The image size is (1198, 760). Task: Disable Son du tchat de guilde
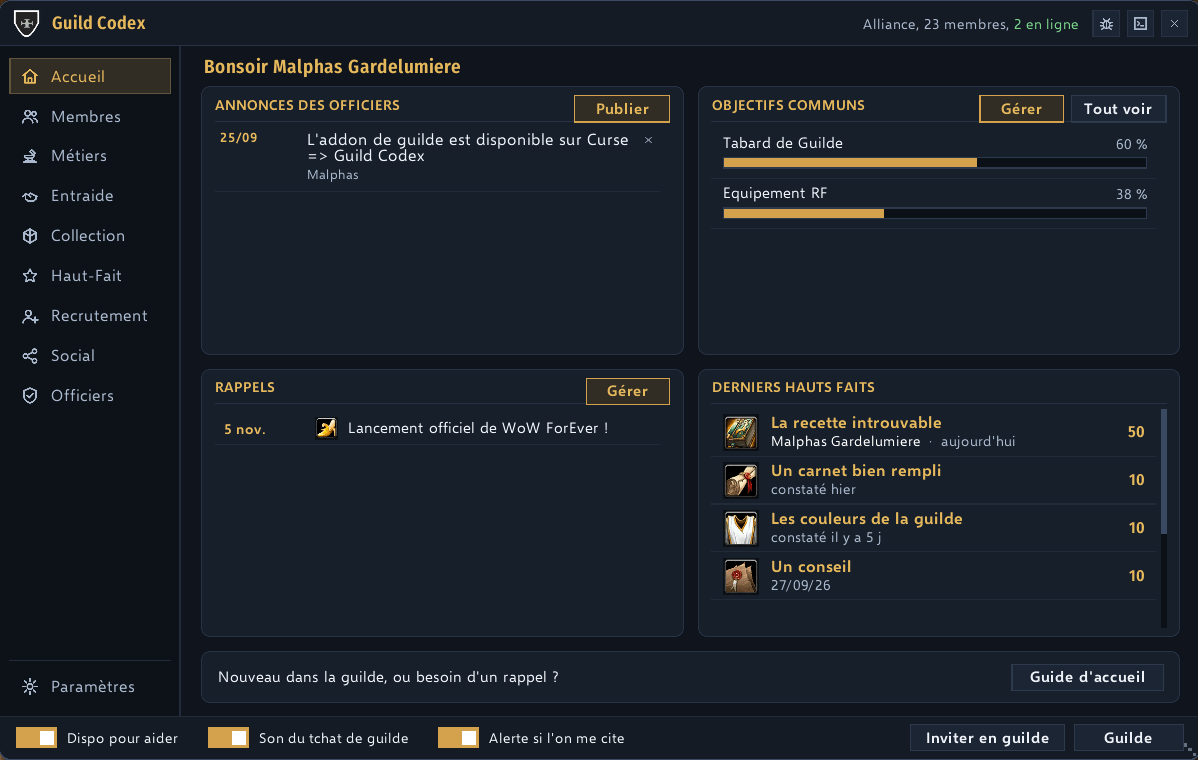pyautogui.click(x=228, y=738)
